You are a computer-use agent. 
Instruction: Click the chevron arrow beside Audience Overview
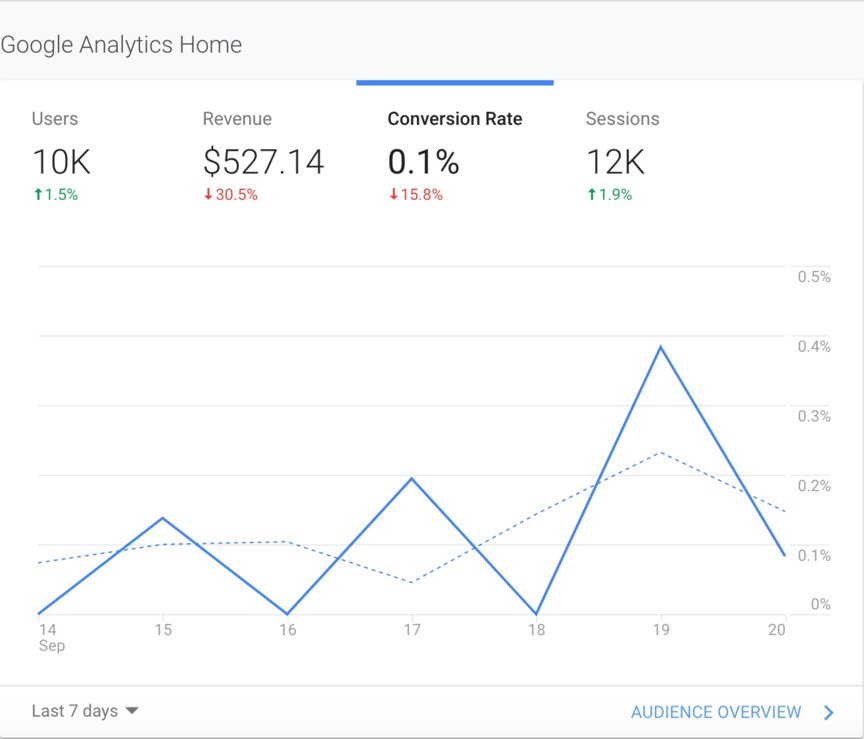(828, 713)
